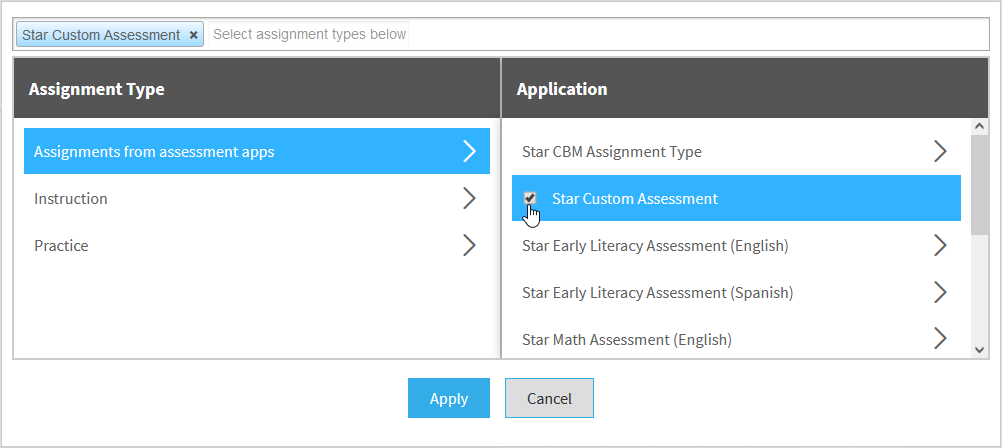1002x448 pixels.
Task: Click the Application list scrollbar thumb
Action: tap(980, 185)
